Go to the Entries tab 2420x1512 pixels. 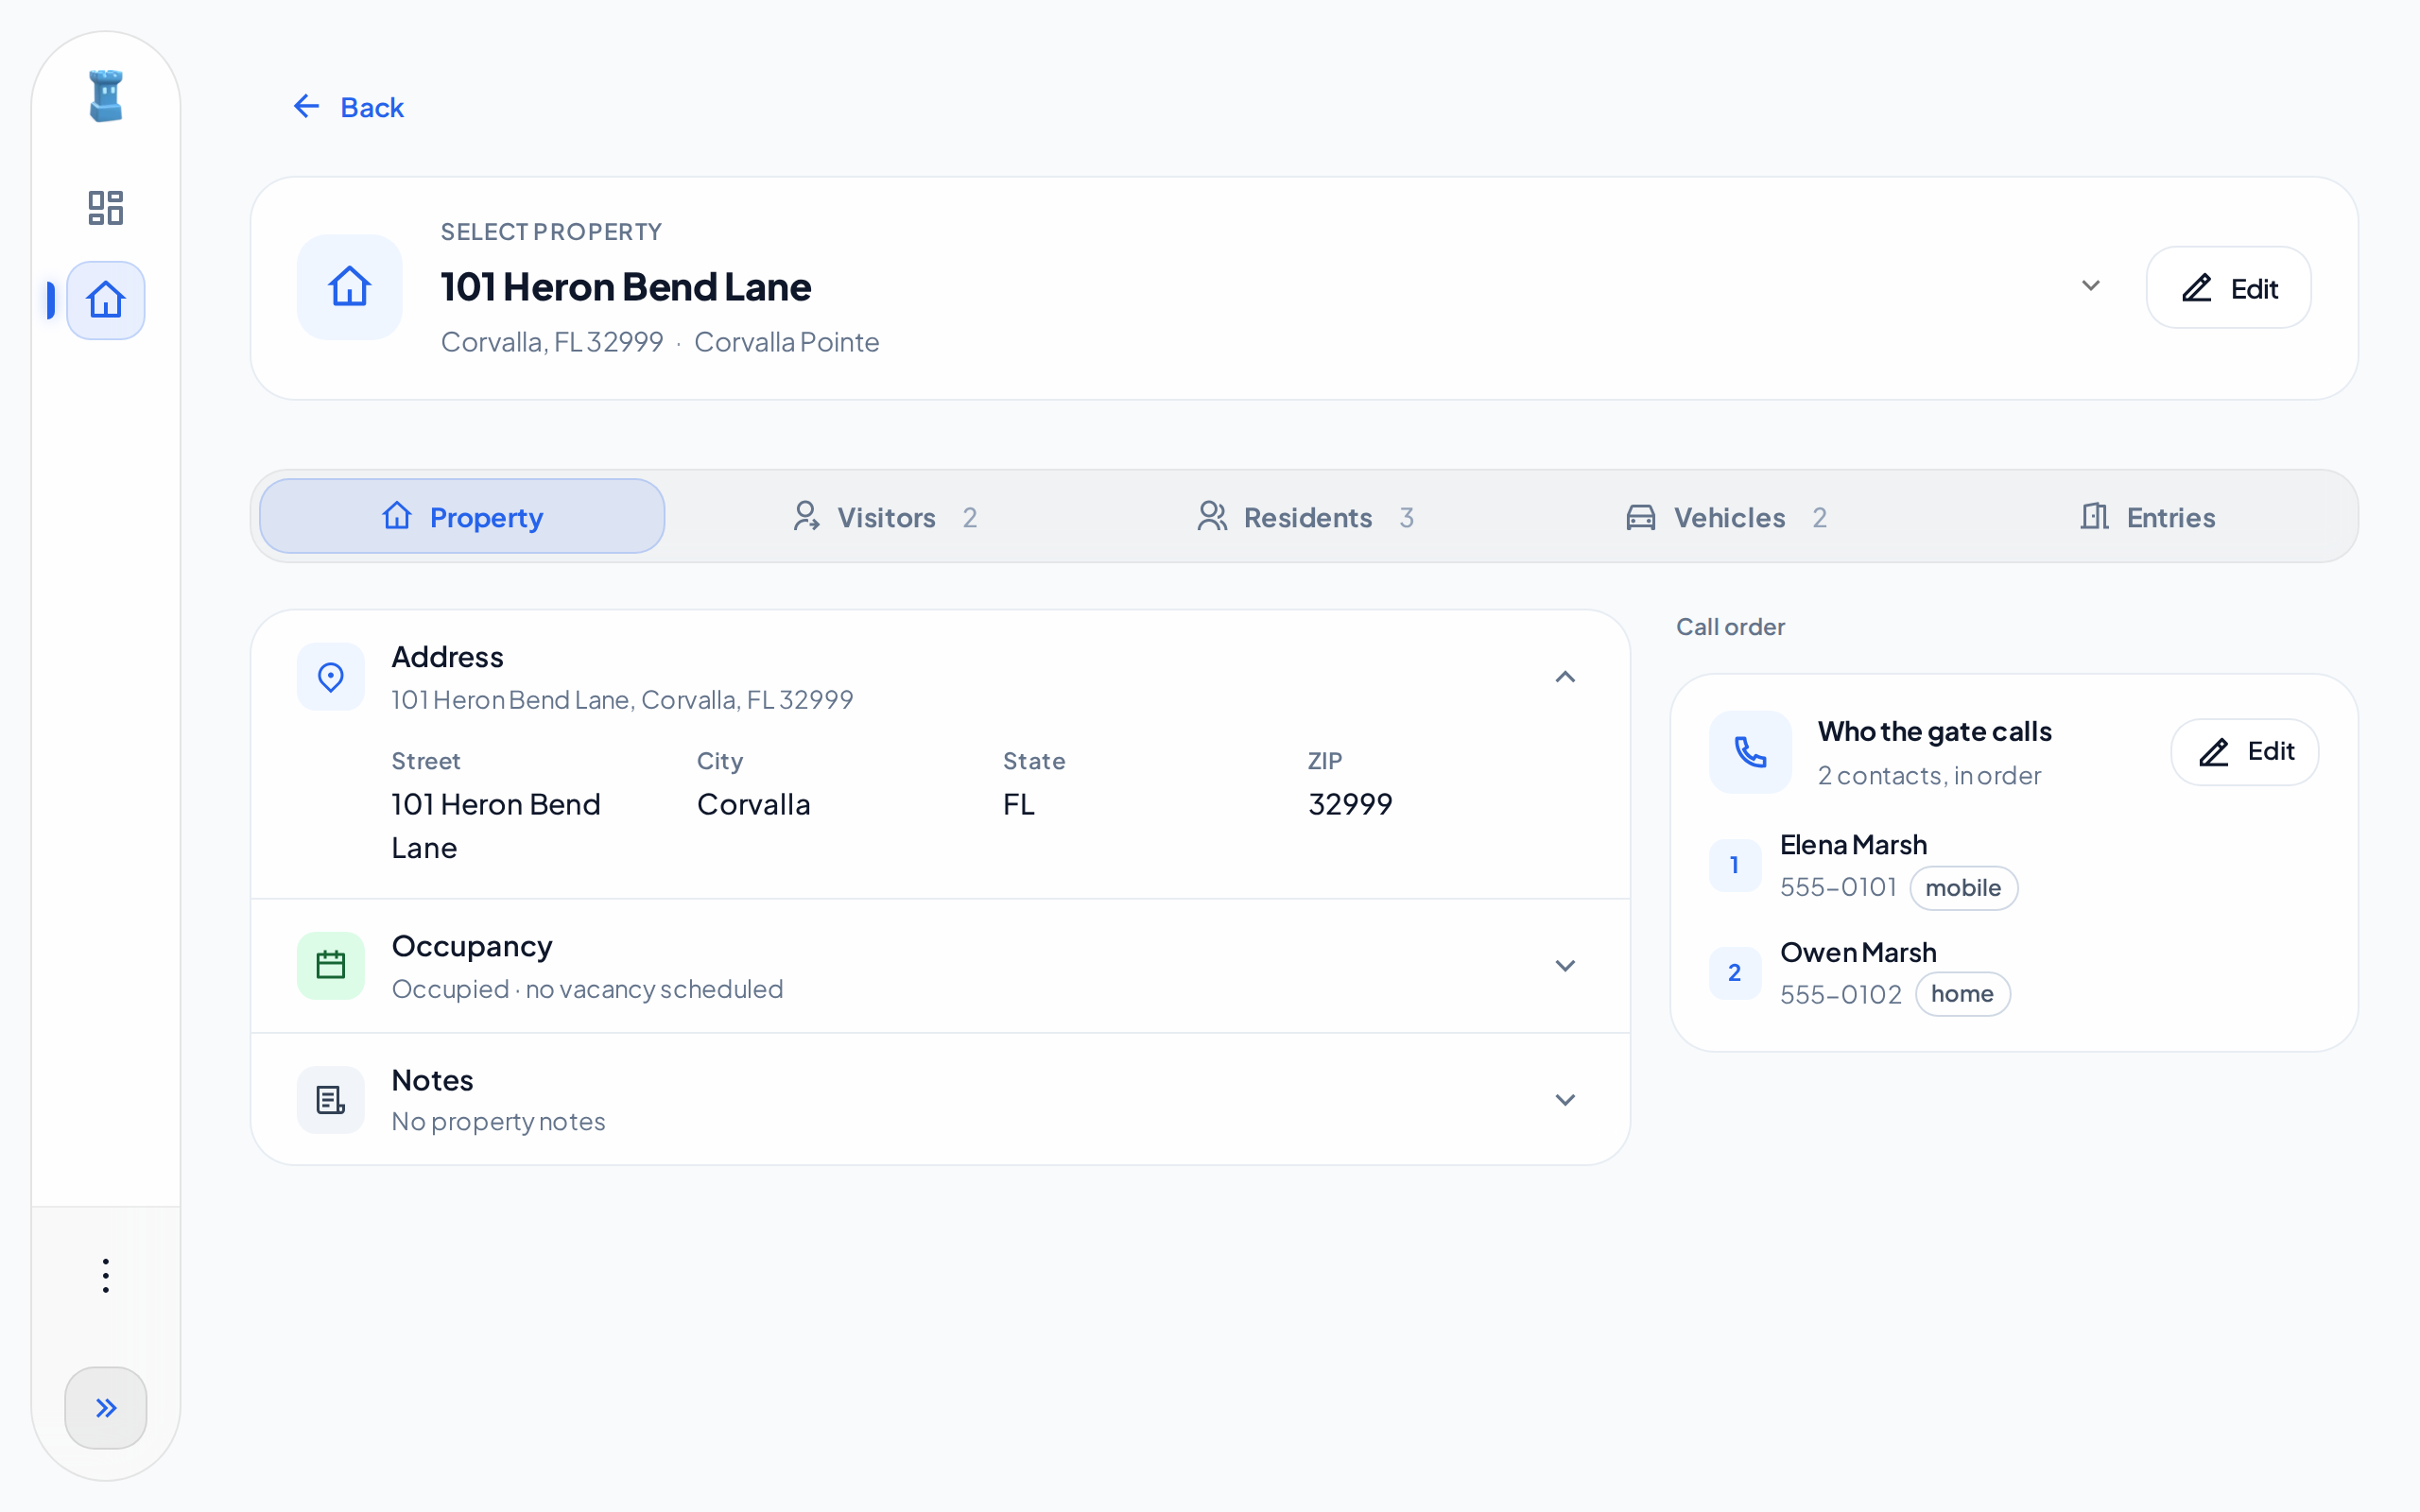[2148, 517]
